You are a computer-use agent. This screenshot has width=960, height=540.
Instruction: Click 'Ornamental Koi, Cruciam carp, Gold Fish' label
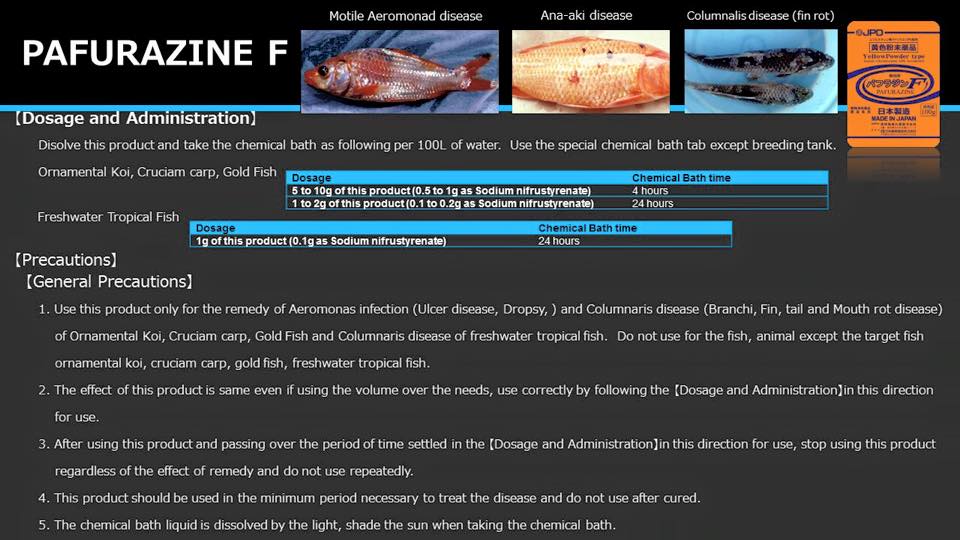[x=157, y=172]
